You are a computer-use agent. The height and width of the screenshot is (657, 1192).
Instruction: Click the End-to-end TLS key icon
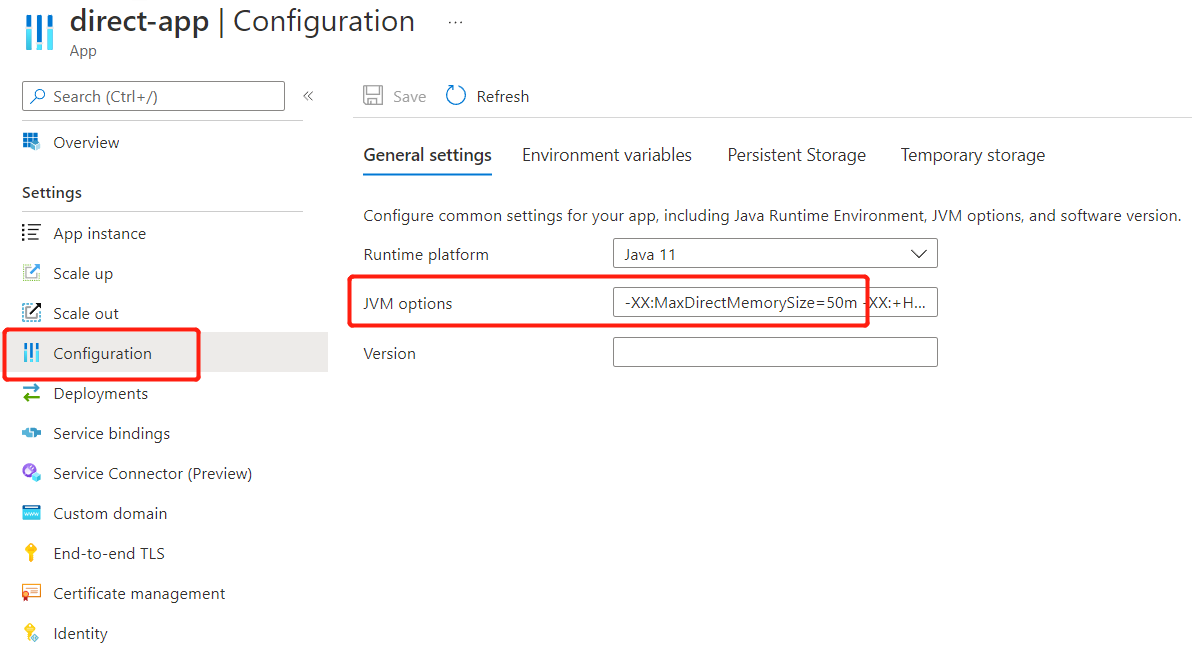point(31,553)
